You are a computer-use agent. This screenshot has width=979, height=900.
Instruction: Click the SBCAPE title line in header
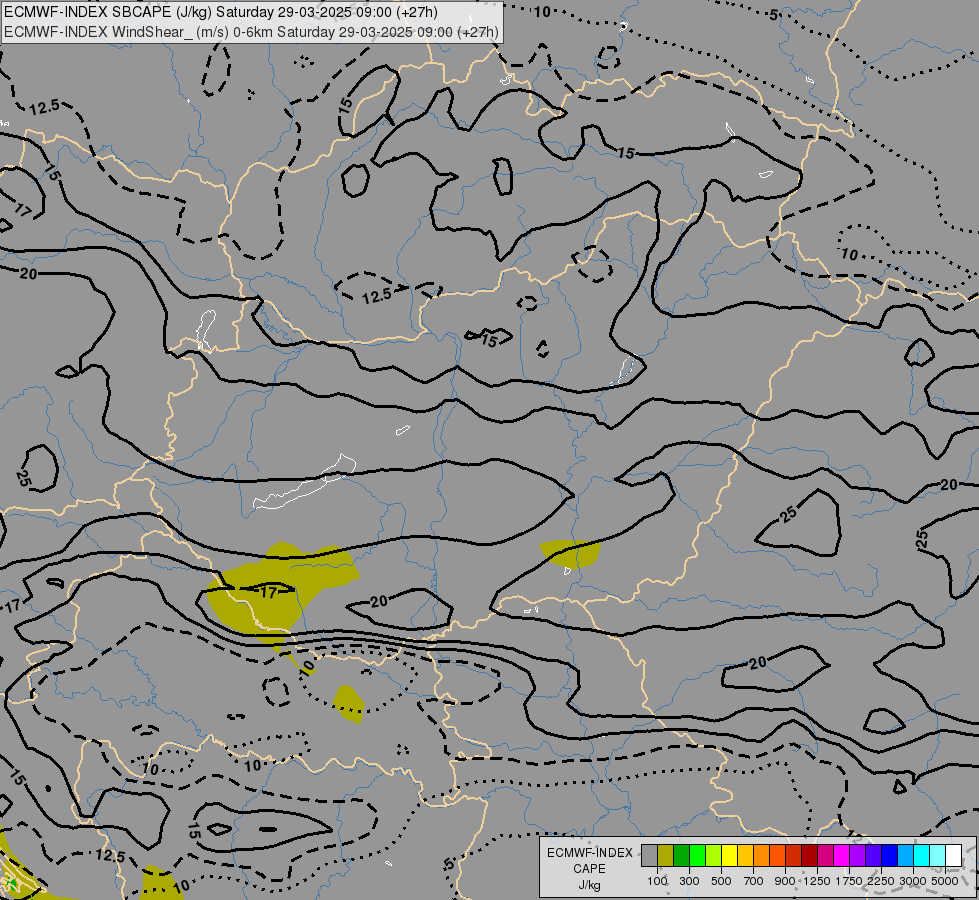tap(221, 12)
